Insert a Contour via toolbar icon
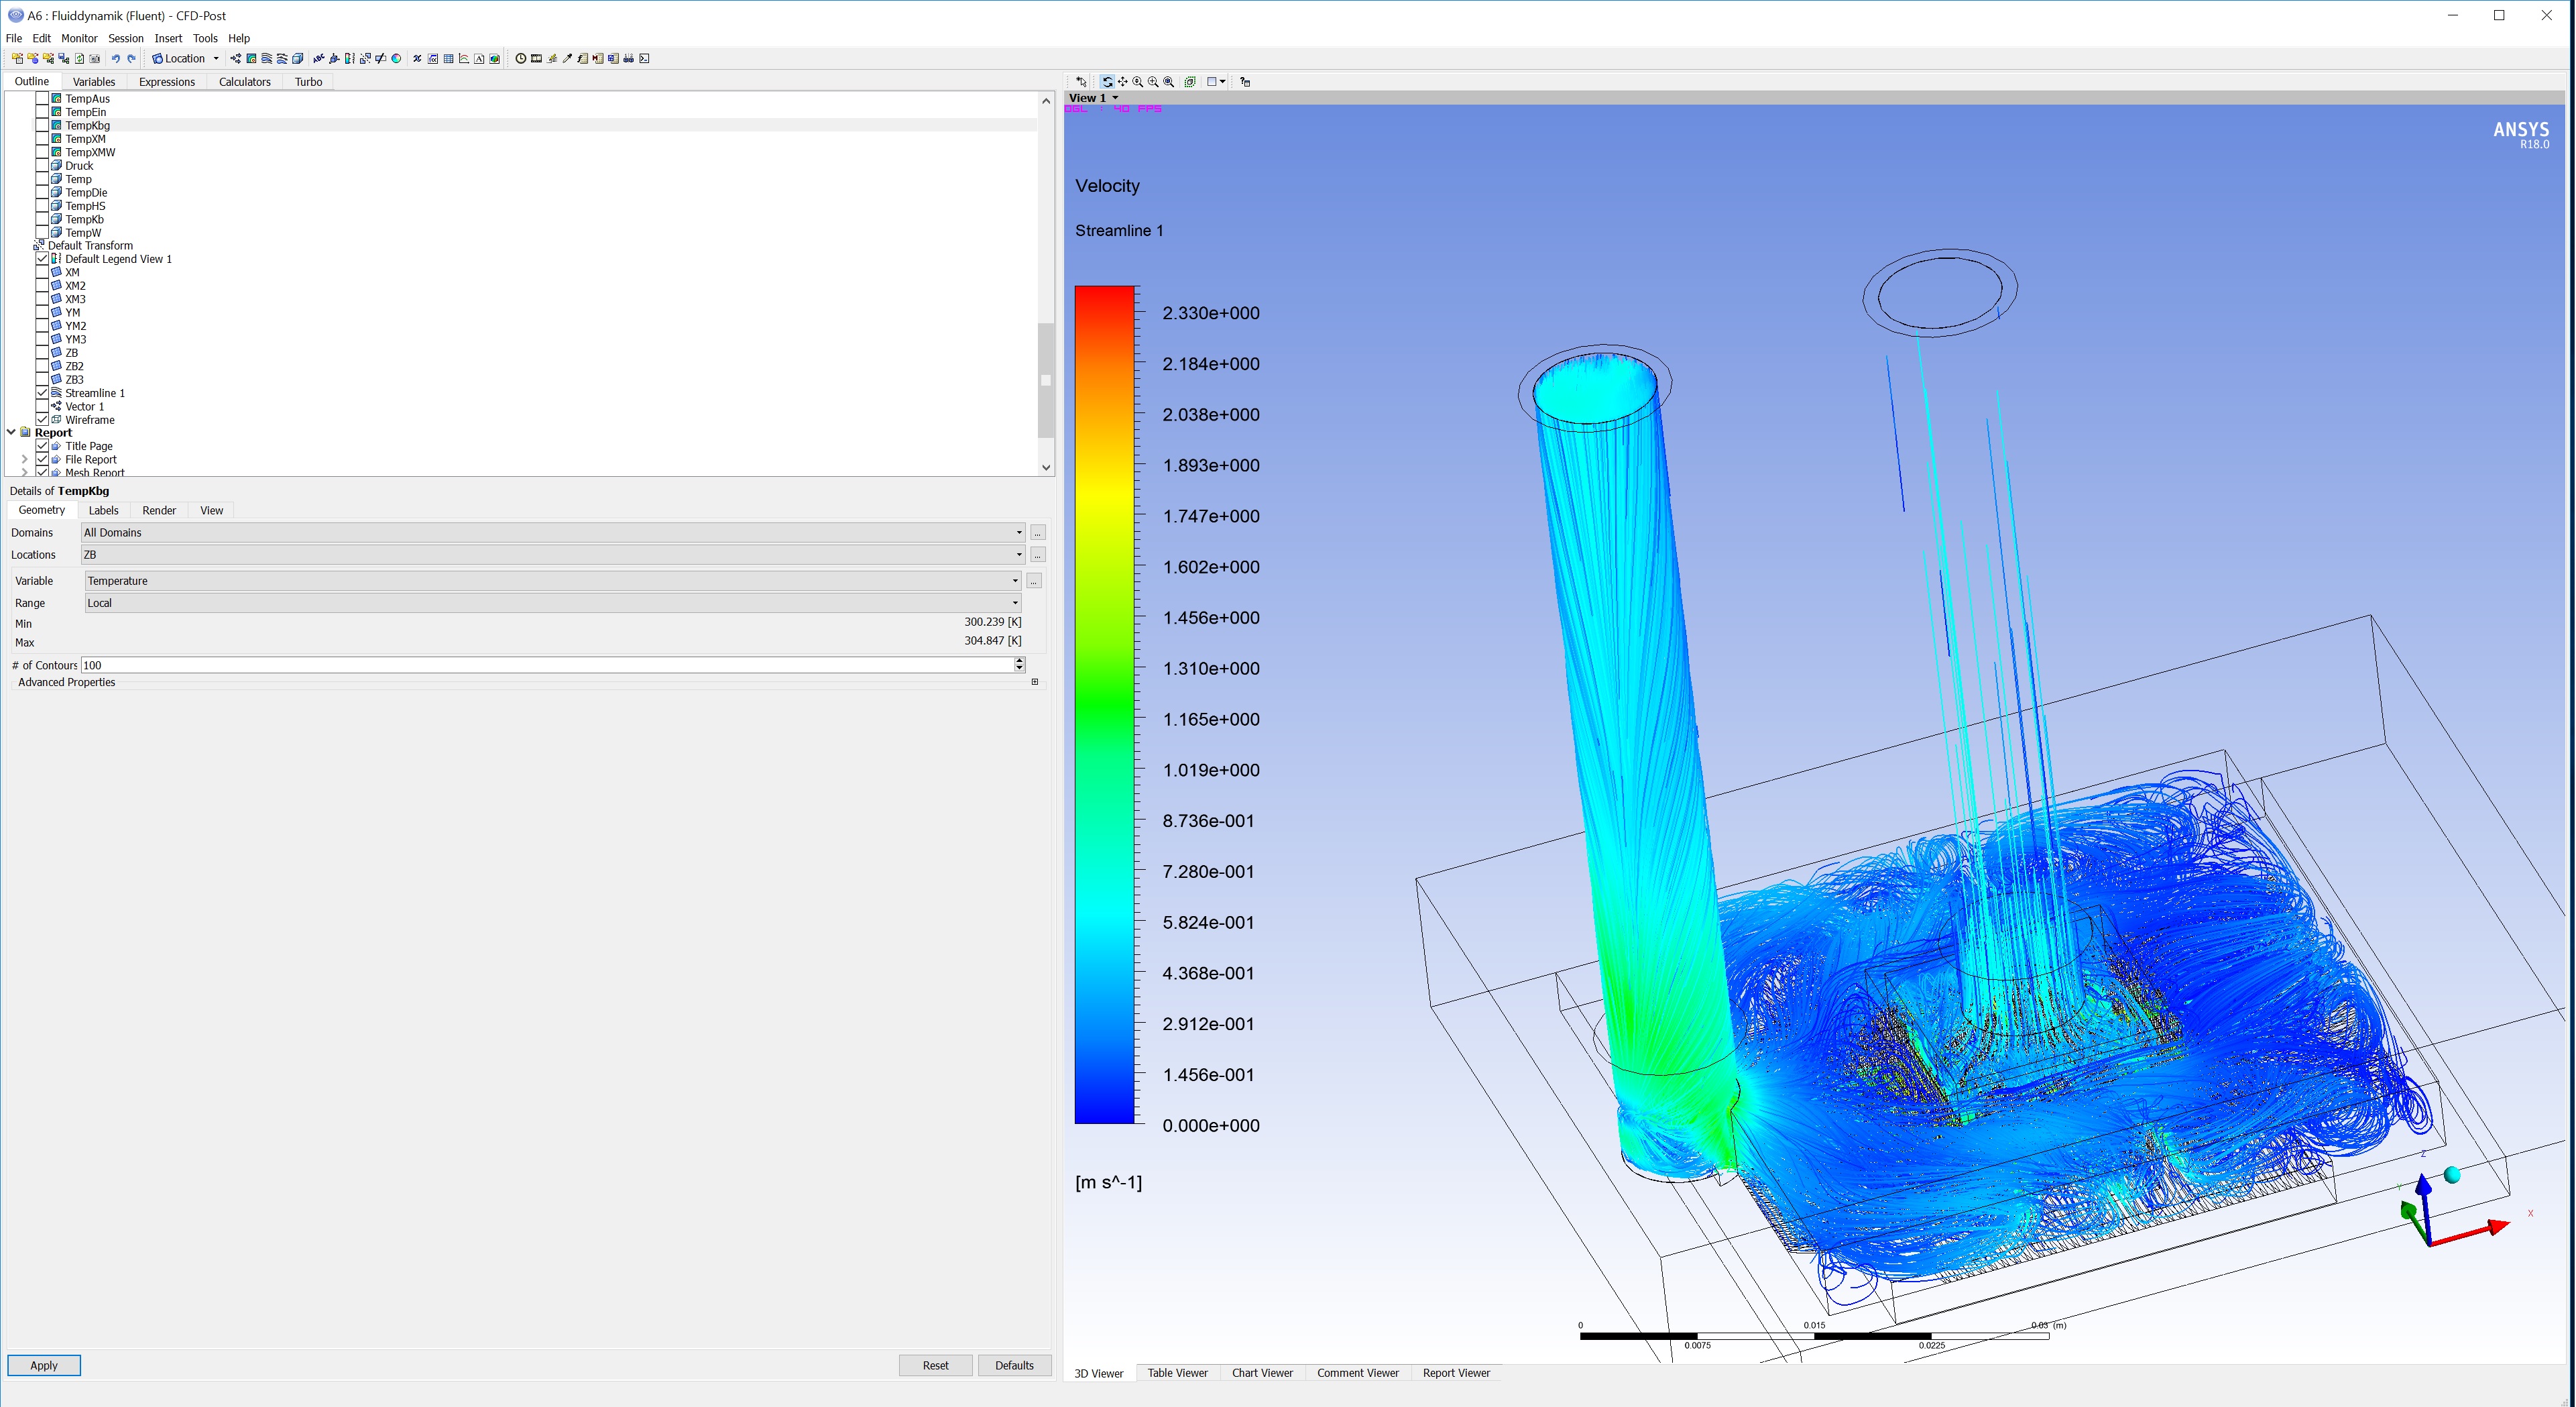 tap(251, 58)
